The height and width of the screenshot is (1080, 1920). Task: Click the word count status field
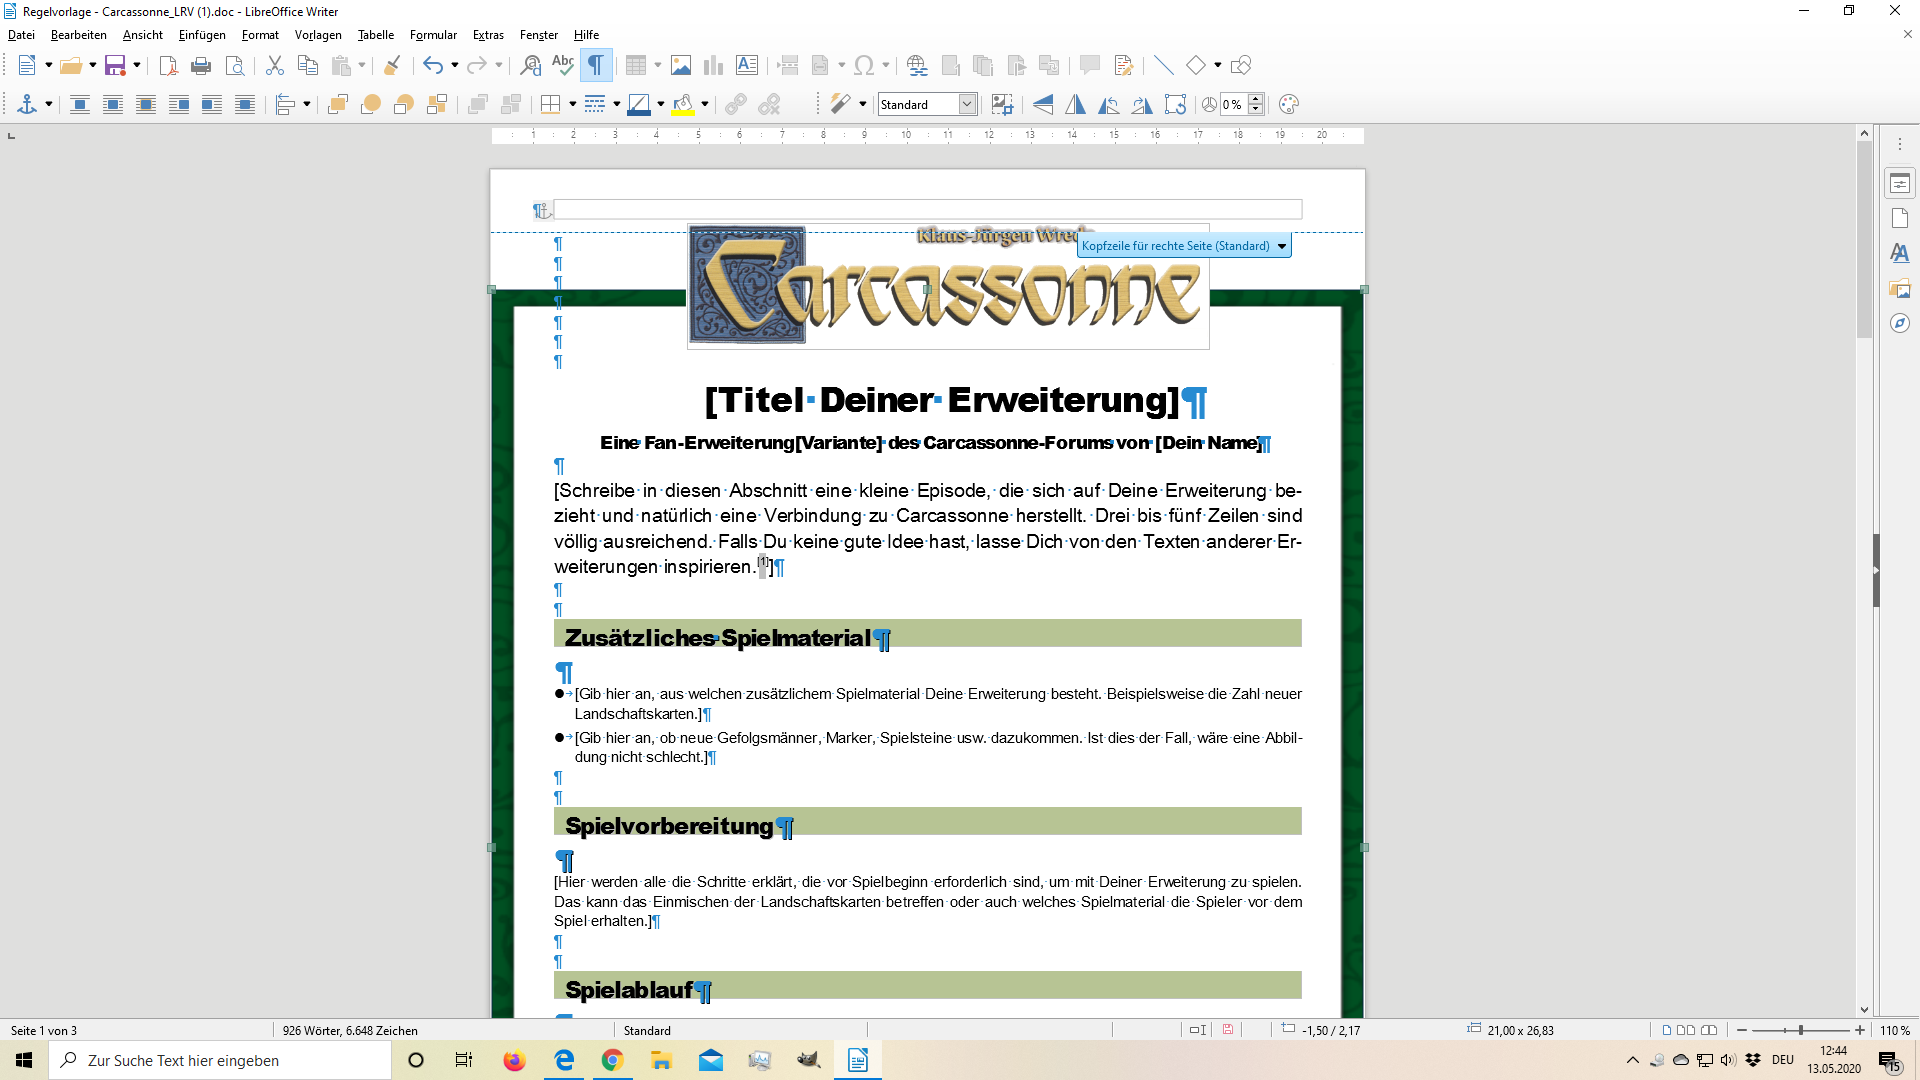pos(350,1030)
